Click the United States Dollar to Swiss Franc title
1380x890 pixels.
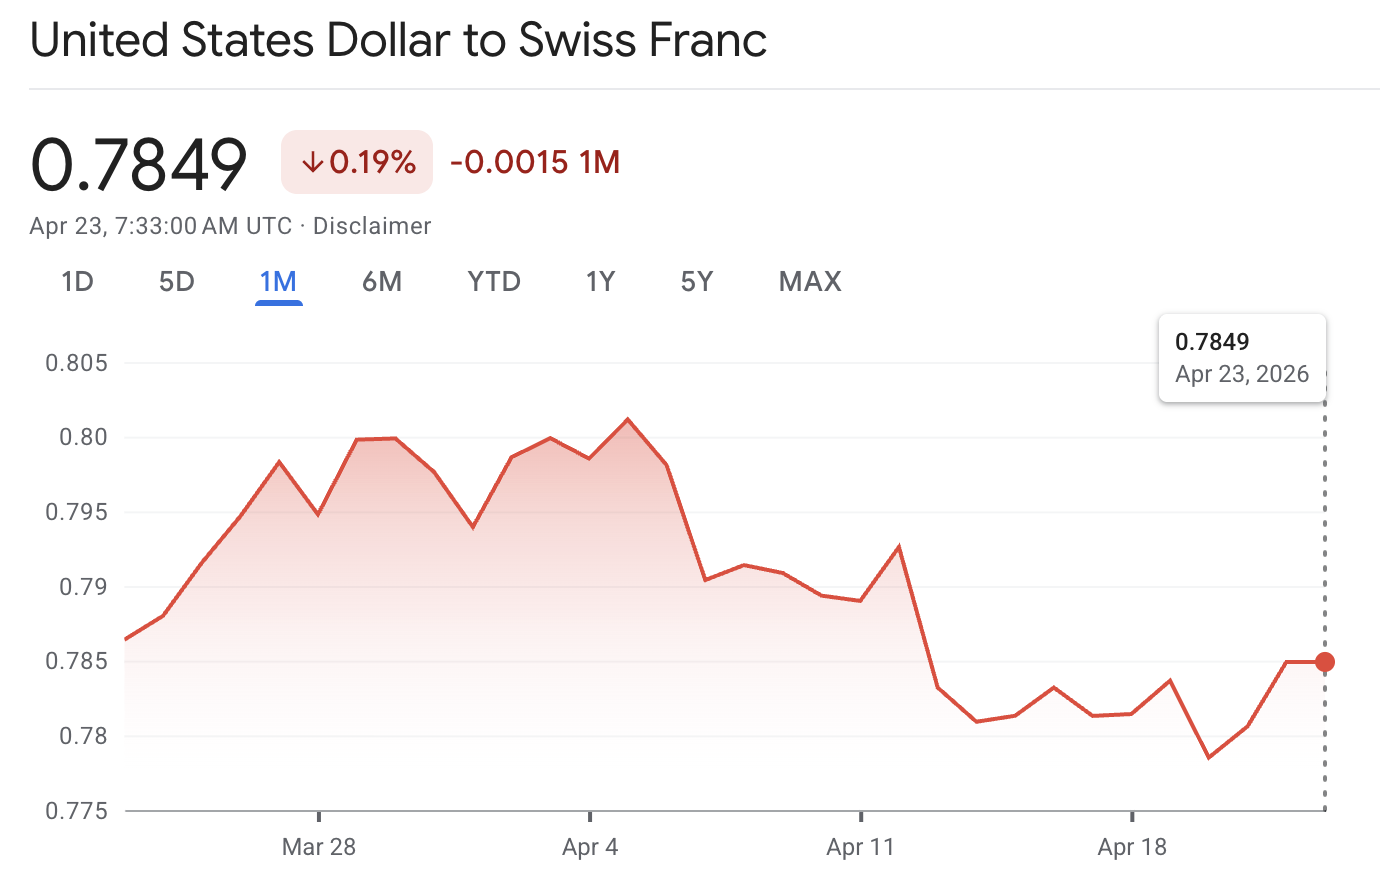point(398,40)
